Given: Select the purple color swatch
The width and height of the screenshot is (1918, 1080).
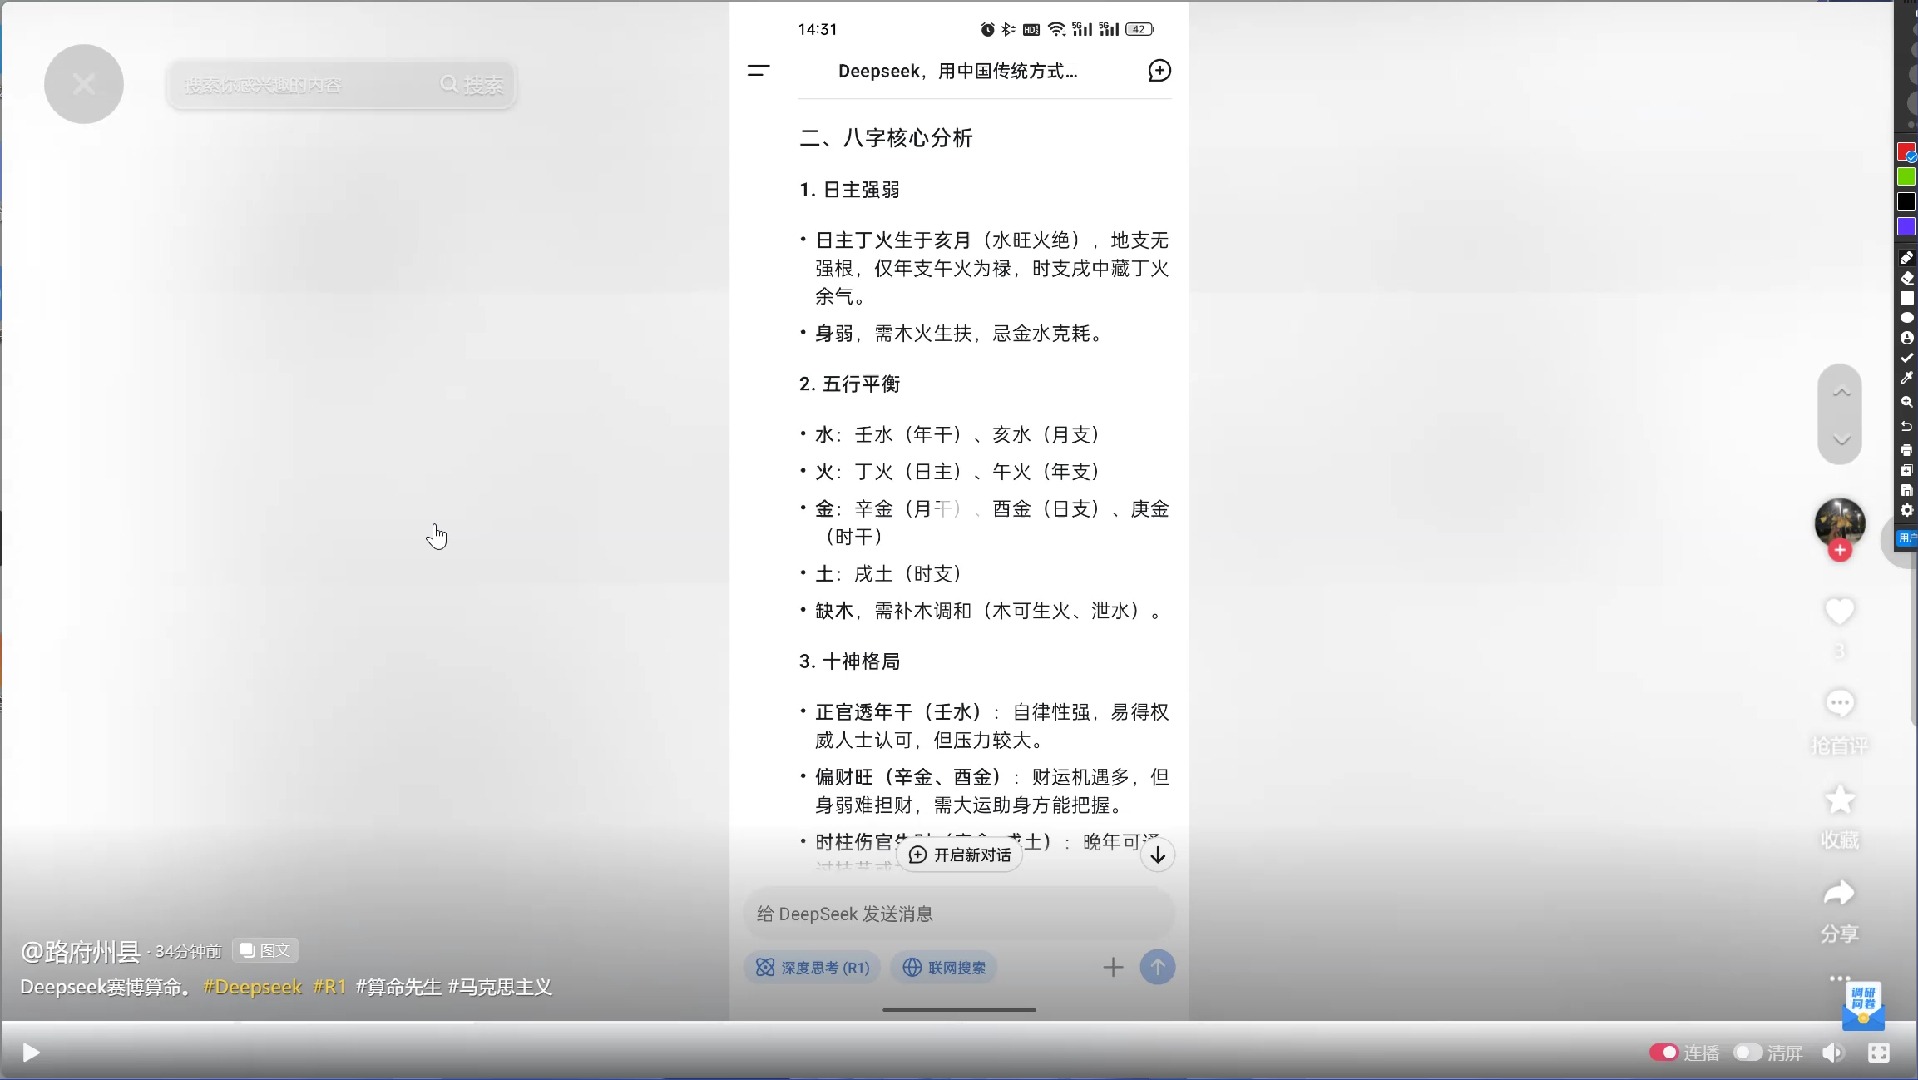Looking at the screenshot, I should 1906,227.
